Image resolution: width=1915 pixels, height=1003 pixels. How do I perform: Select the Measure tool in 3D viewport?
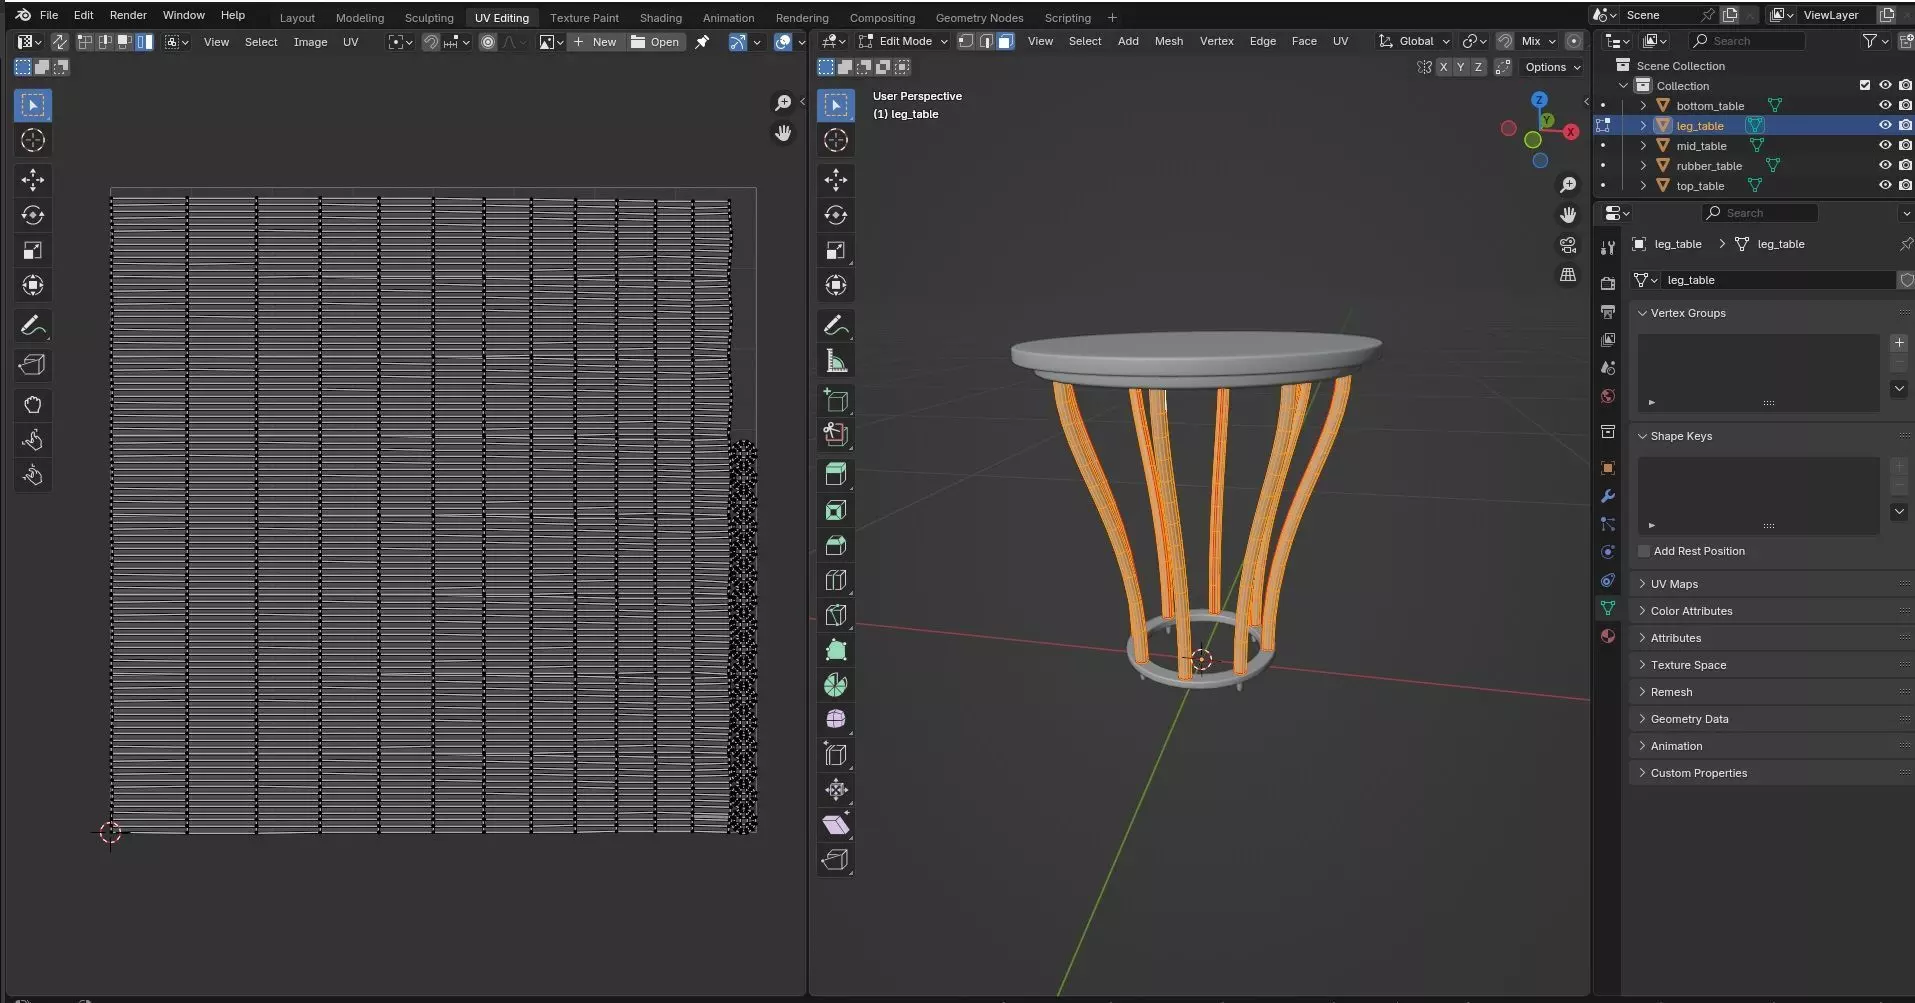pyautogui.click(x=836, y=361)
